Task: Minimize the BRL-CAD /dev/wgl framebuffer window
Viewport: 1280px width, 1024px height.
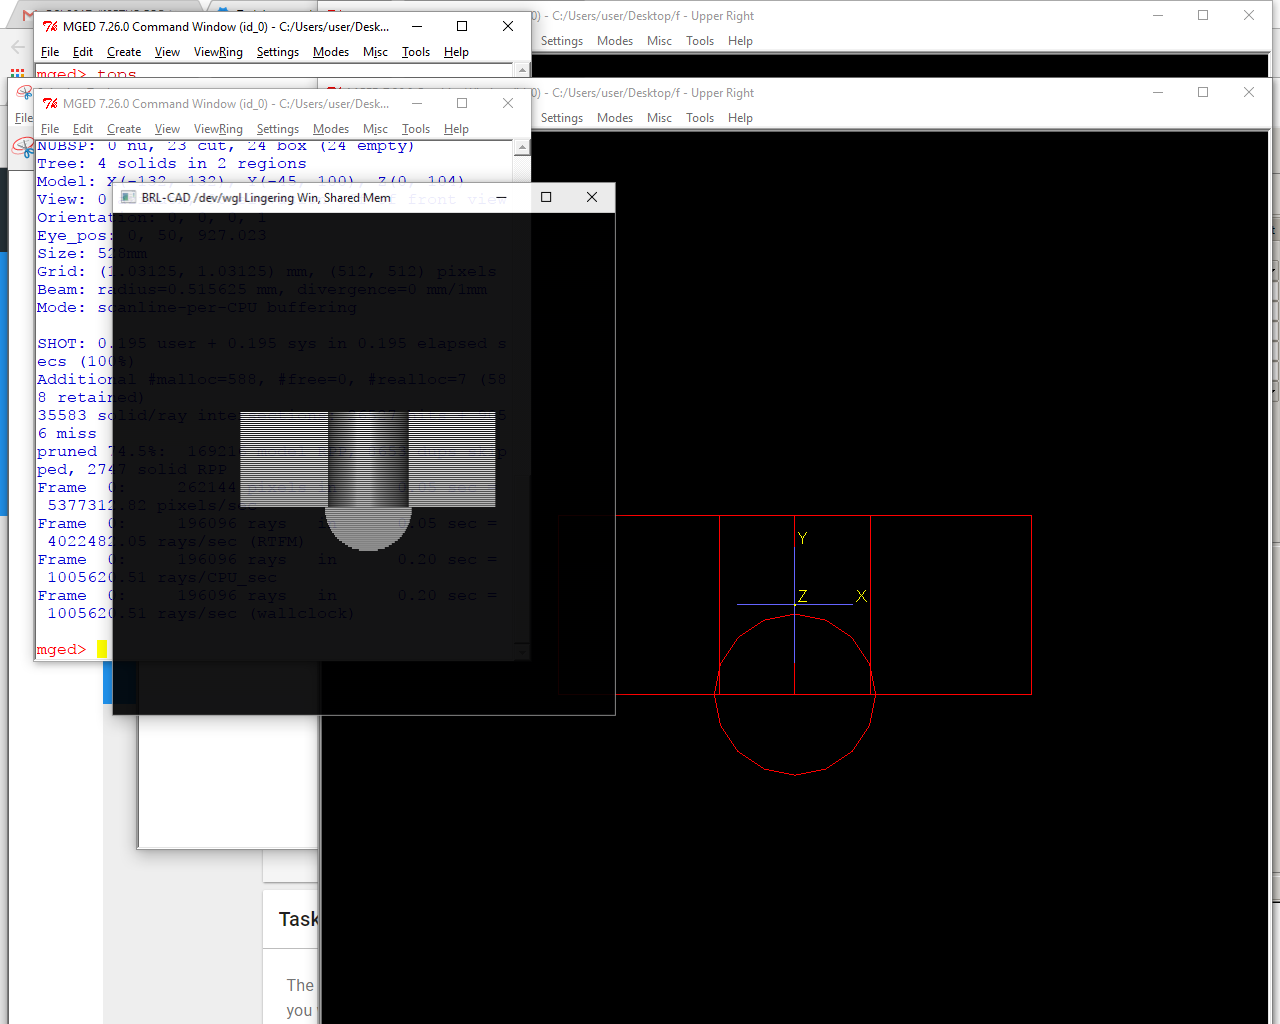Action: (x=501, y=197)
